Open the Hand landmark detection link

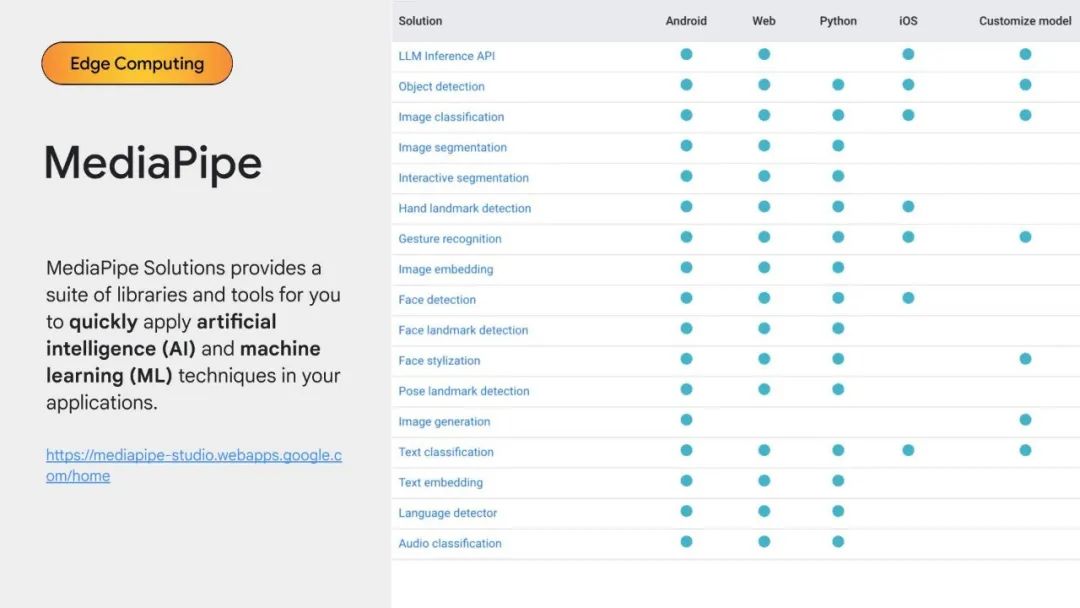point(464,208)
